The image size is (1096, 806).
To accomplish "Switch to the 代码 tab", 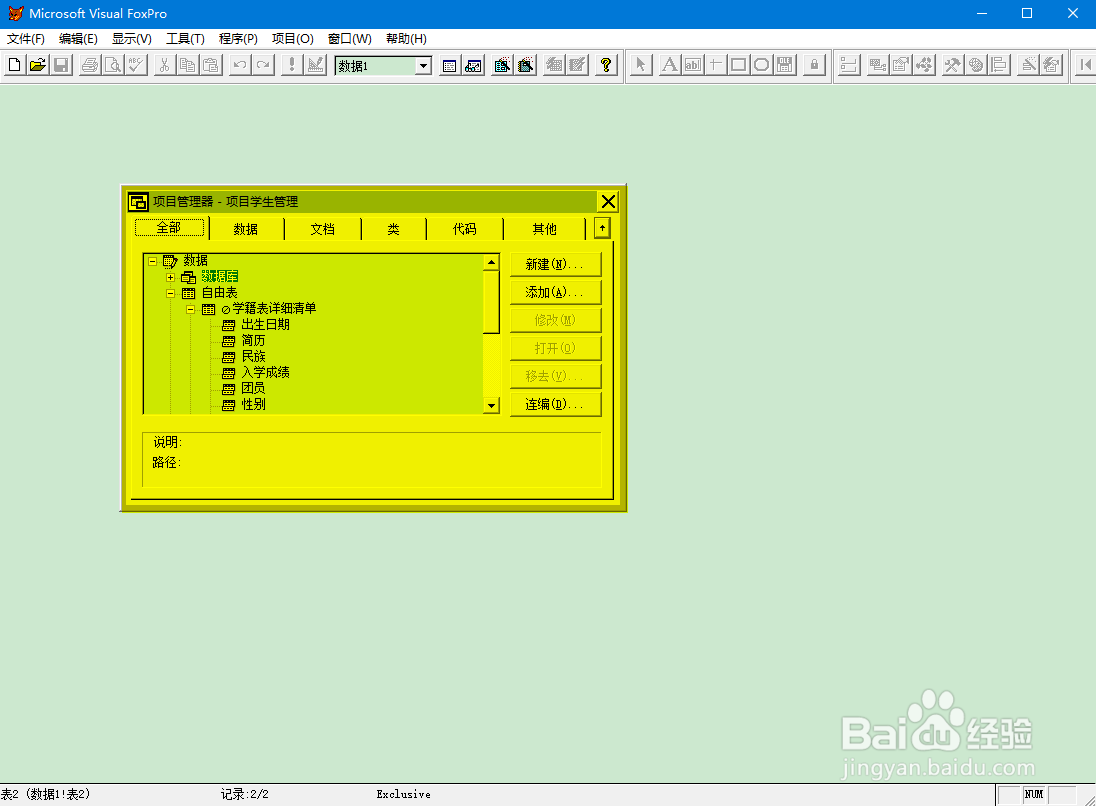I will pos(465,229).
